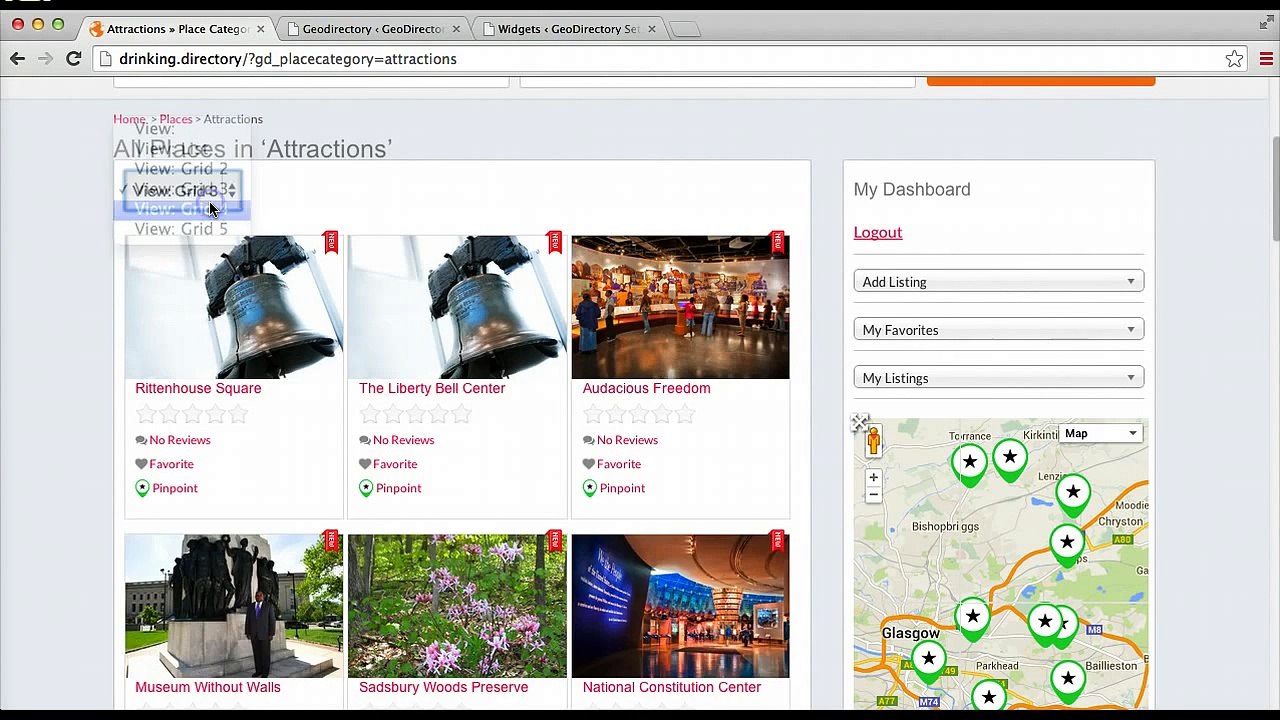
Task: Click the Street View pegman on the map
Action: (x=873, y=441)
